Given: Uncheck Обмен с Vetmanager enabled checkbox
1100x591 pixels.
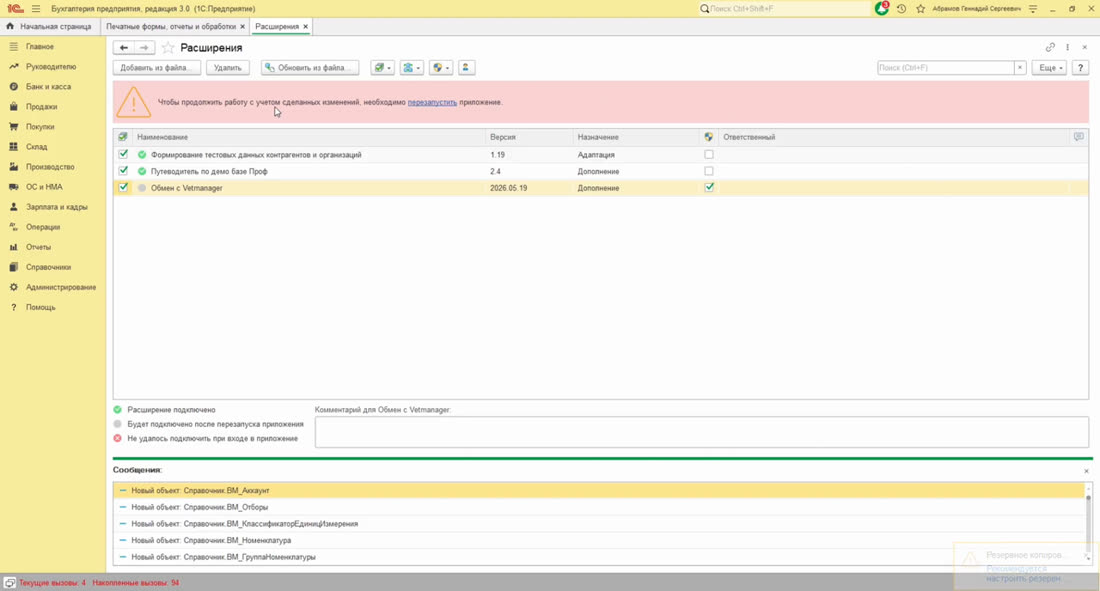Looking at the screenshot, I should click(123, 187).
